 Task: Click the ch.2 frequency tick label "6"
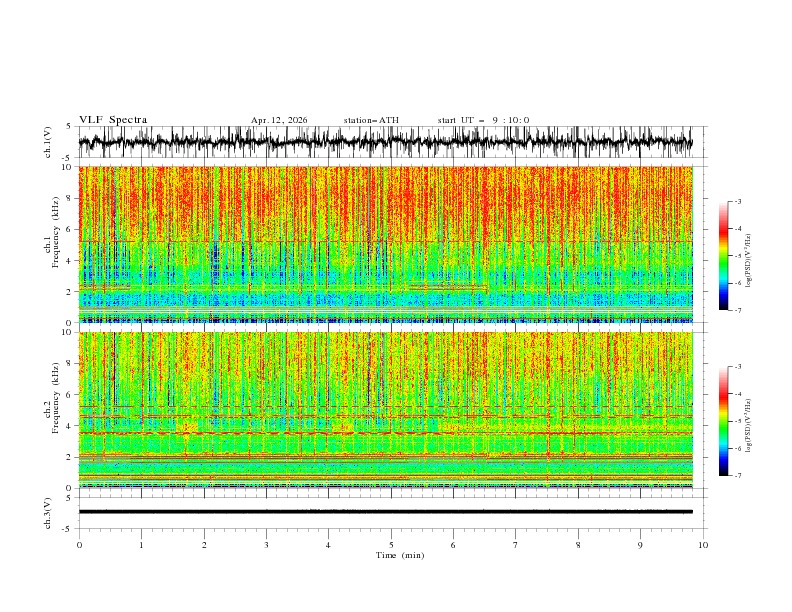(x=69, y=395)
